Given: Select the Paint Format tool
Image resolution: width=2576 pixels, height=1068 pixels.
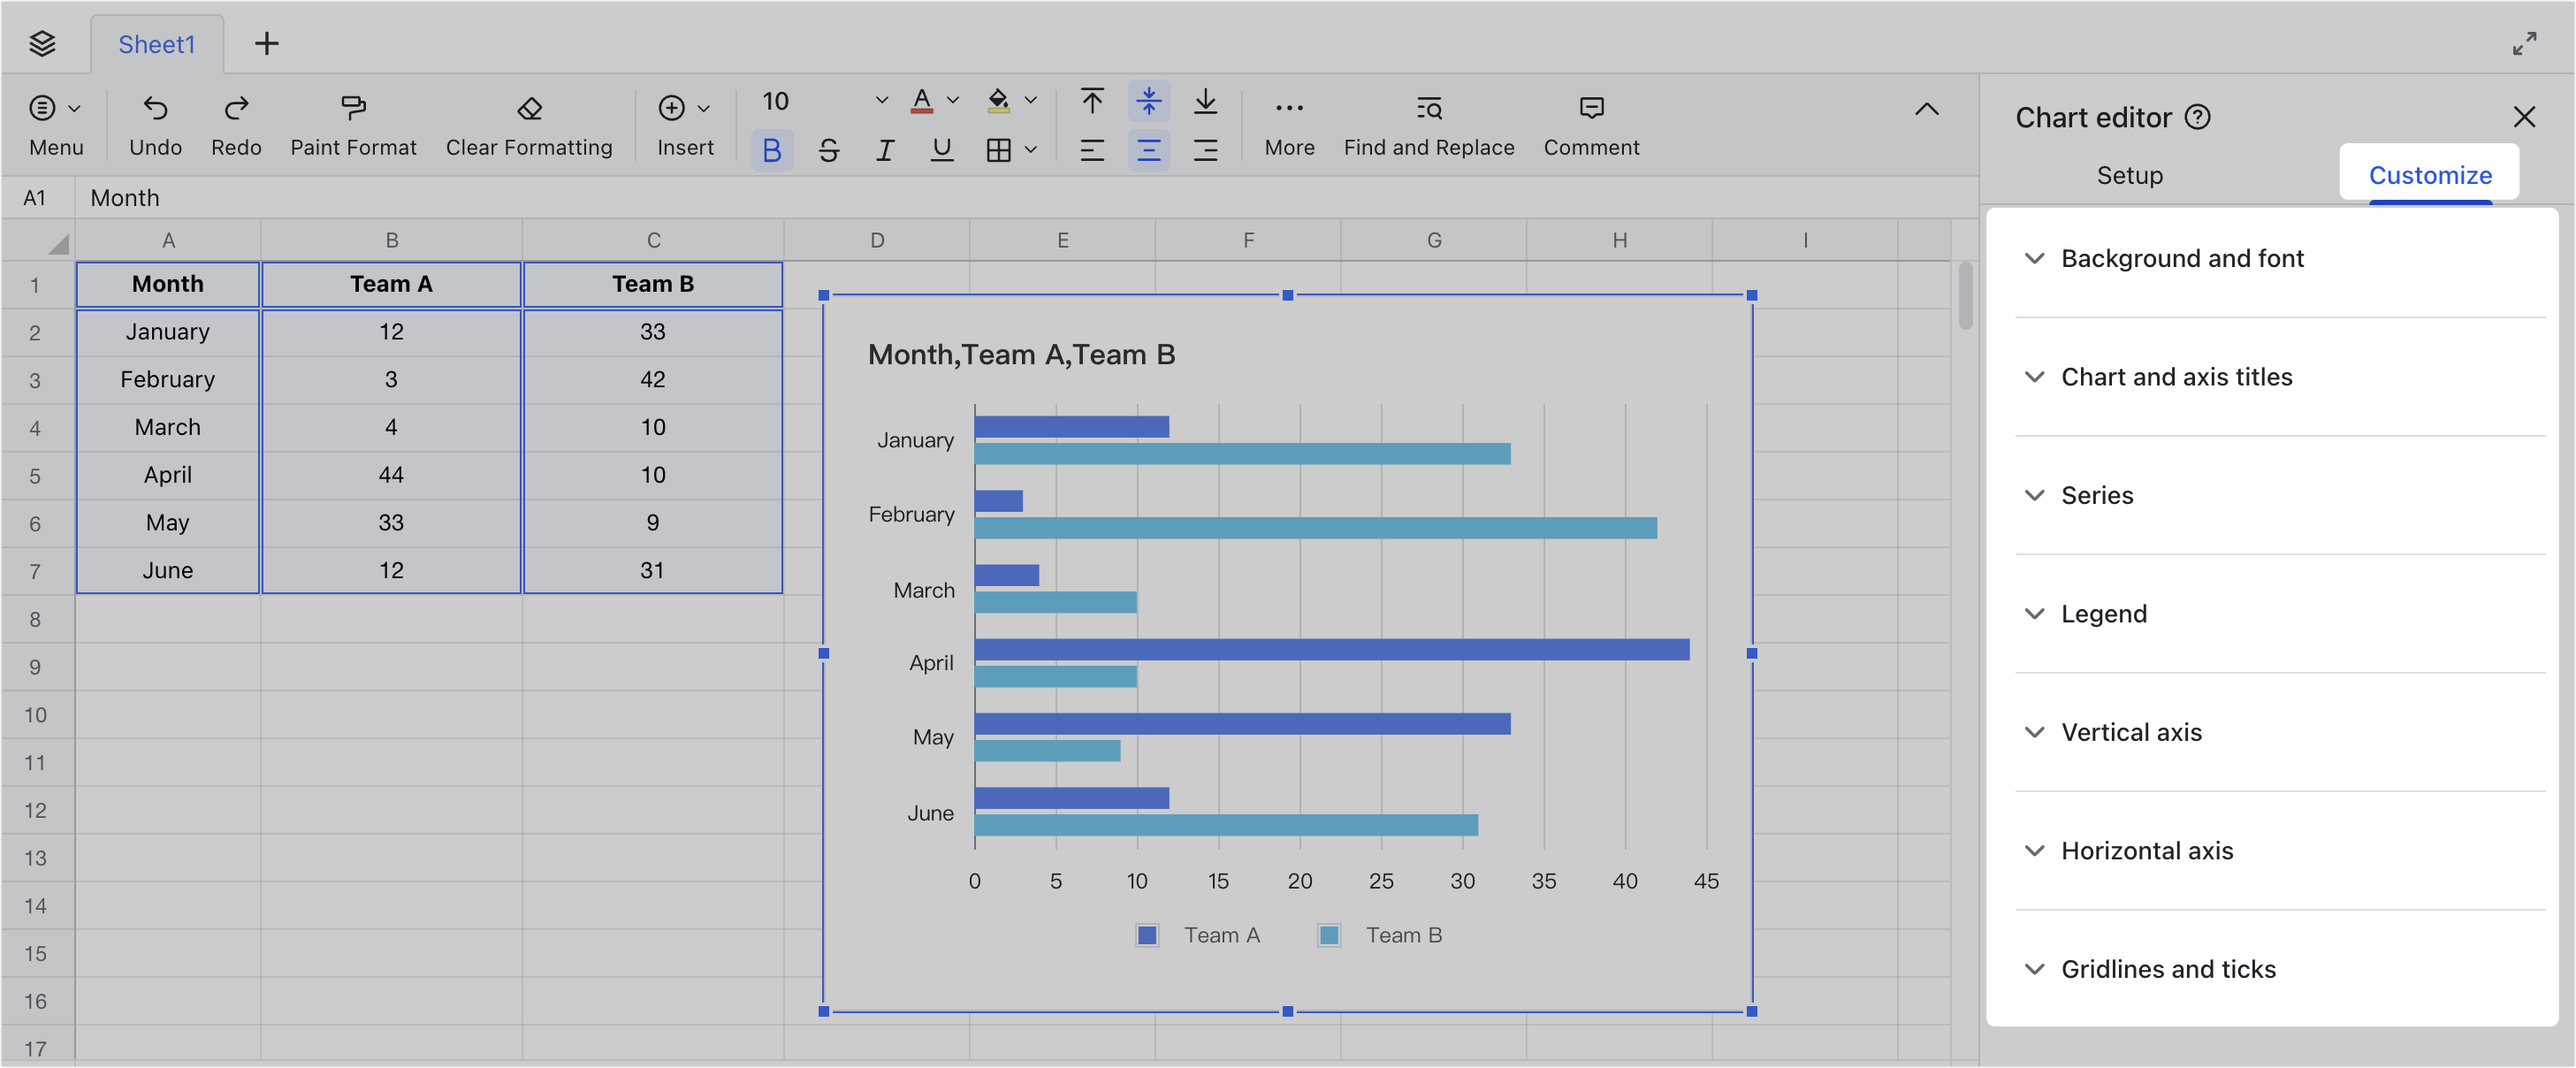Looking at the screenshot, I should pos(352,124).
